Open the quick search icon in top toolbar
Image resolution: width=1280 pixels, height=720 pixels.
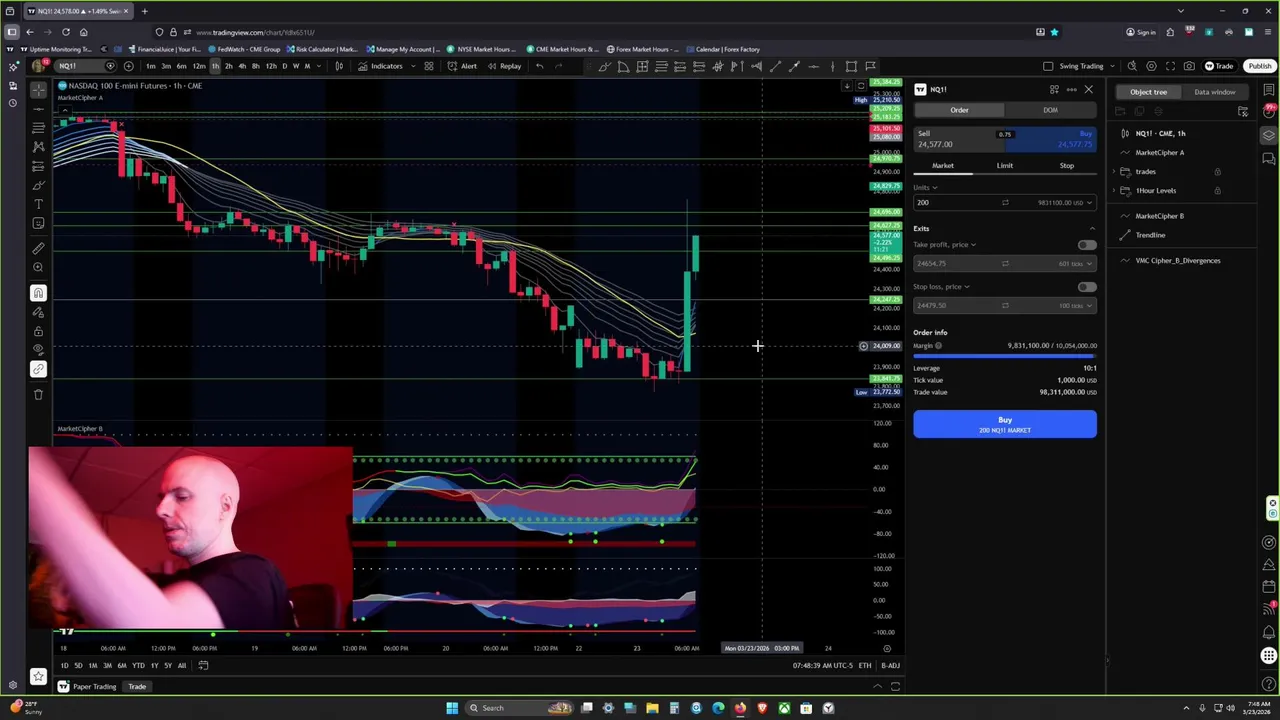click(1132, 66)
